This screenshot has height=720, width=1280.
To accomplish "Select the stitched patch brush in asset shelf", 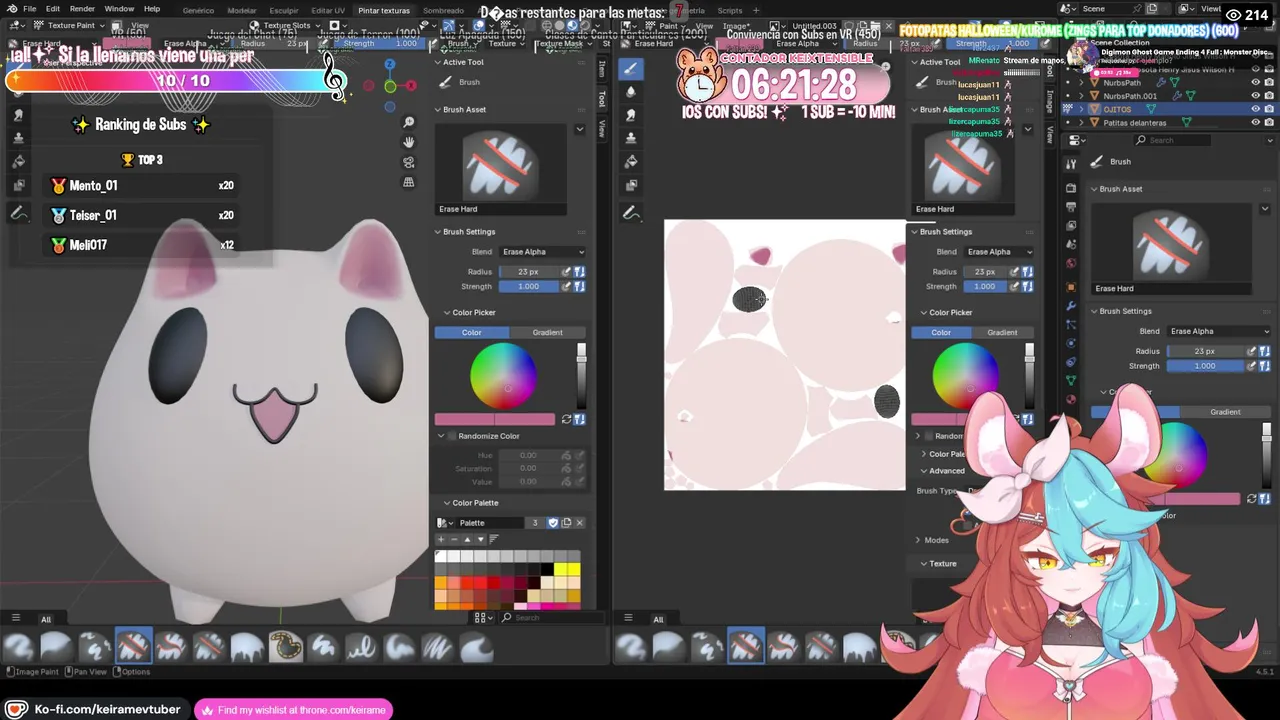I will pos(286,646).
